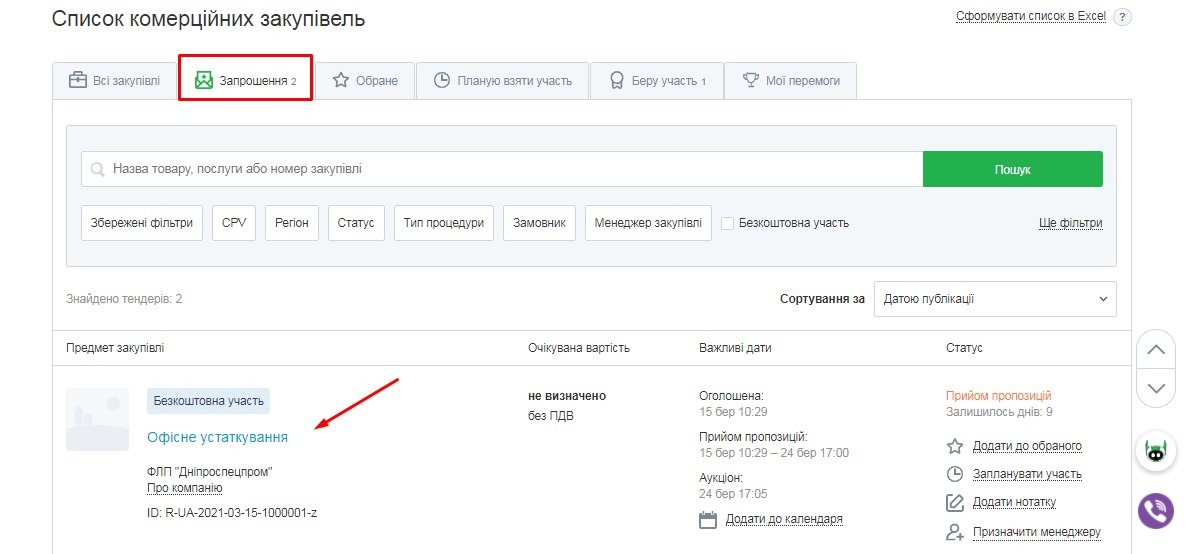Expand the Тип процедури filter
This screenshot has width=1200, height=554.
[444, 223]
